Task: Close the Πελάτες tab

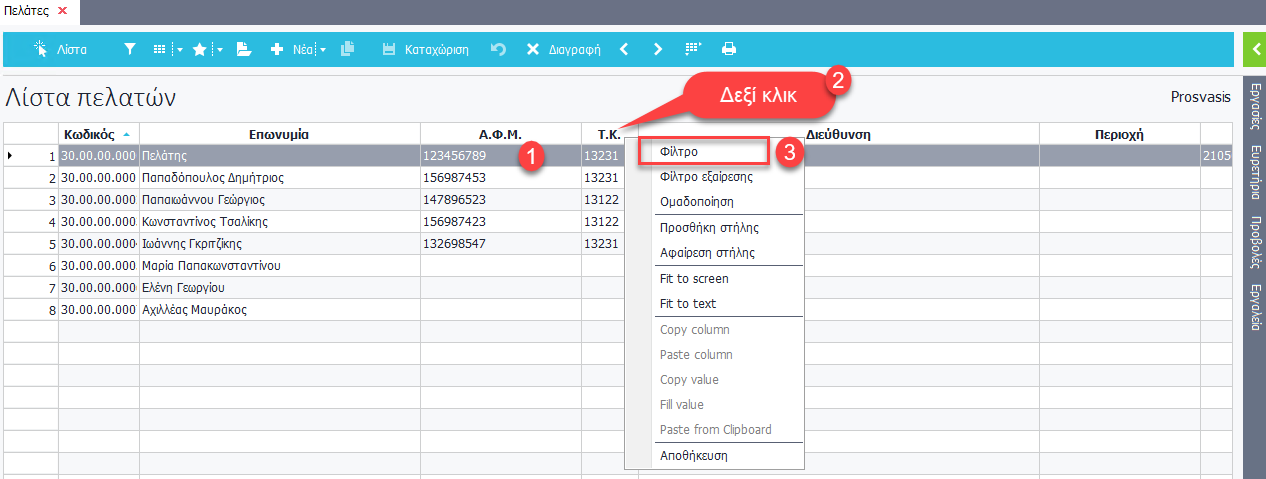Action: pyautogui.click(x=62, y=10)
